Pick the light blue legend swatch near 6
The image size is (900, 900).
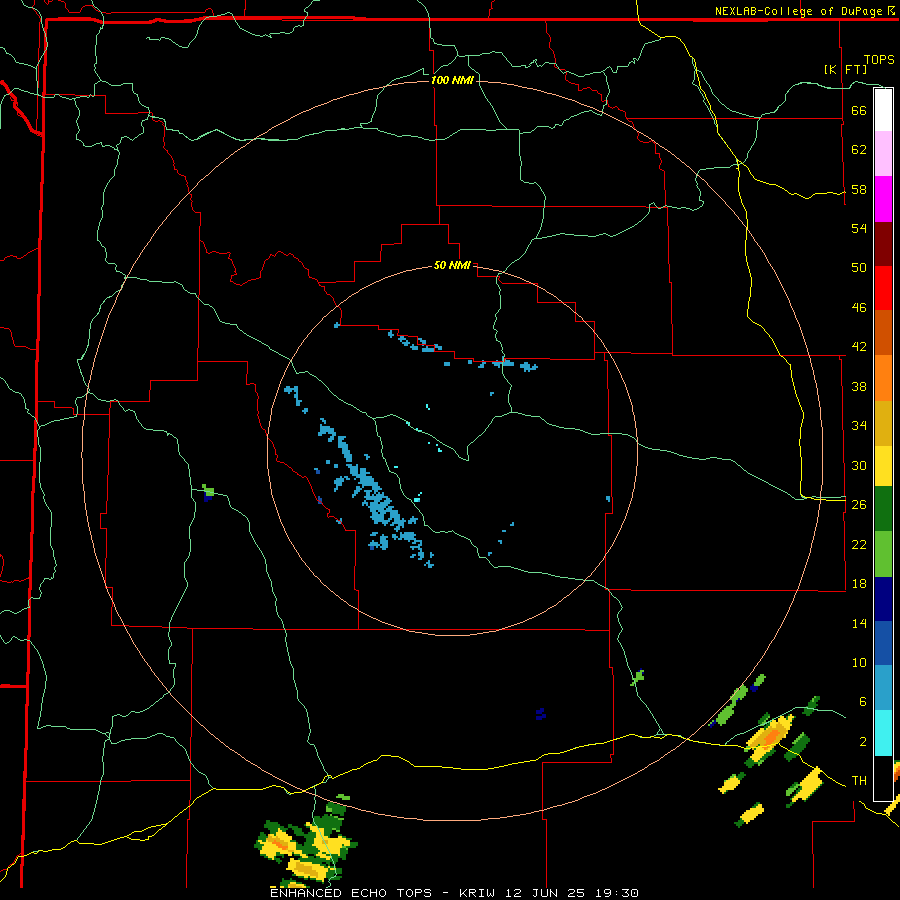883,688
